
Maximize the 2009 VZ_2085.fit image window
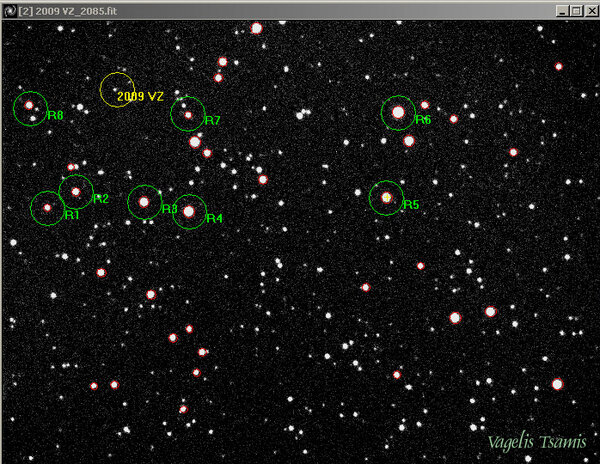577,8
